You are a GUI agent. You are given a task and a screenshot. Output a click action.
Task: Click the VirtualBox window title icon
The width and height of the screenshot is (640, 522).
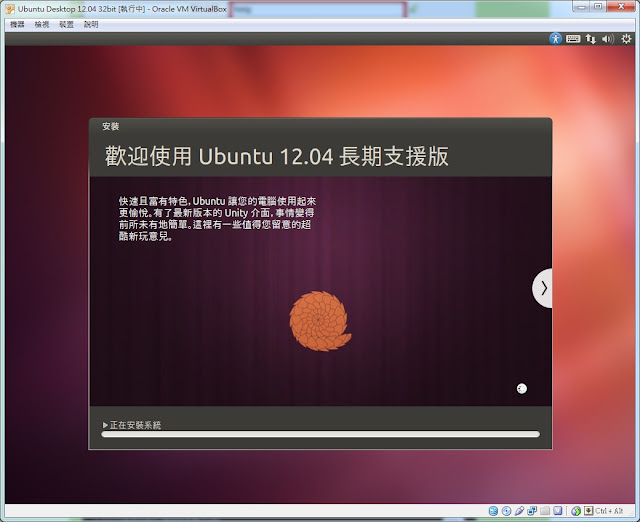(x=10, y=9)
